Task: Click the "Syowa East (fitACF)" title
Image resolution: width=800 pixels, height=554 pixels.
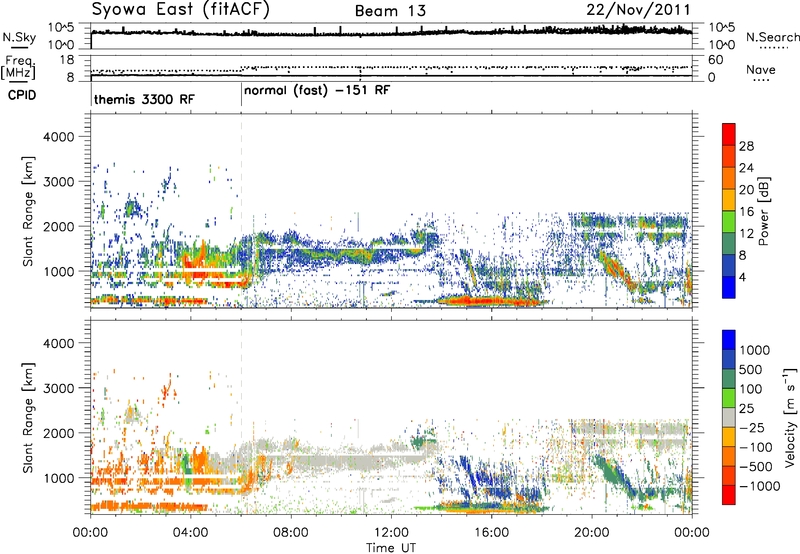Action: click(x=181, y=10)
